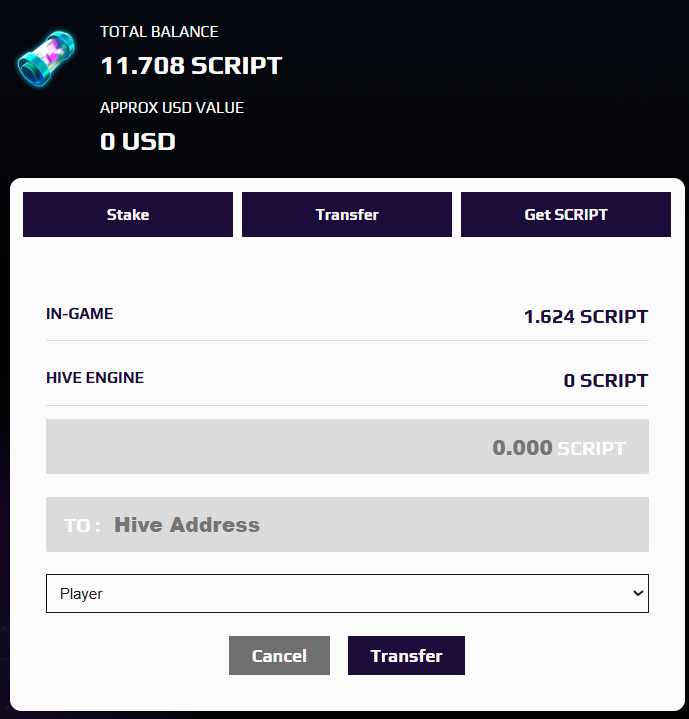Open the Player dropdown
This screenshot has width=689, height=719.
click(x=347, y=593)
